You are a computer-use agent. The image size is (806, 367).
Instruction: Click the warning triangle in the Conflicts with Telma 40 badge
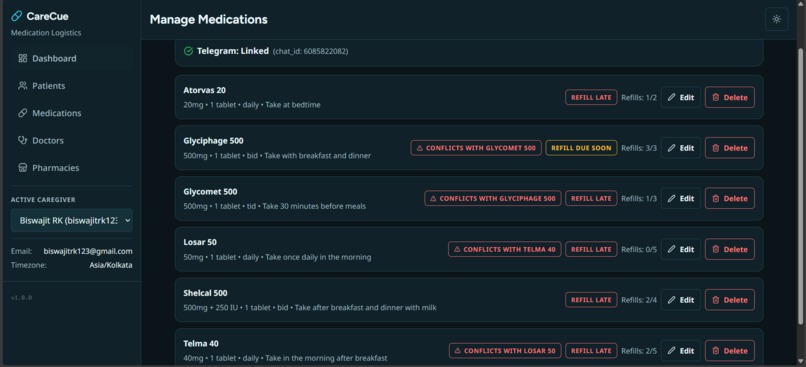click(457, 249)
